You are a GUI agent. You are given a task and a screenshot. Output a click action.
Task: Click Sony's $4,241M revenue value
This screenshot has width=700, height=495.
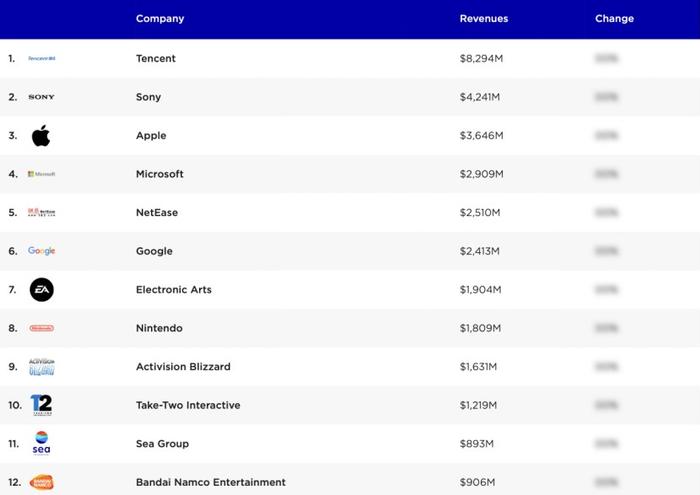click(x=480, y=97)
